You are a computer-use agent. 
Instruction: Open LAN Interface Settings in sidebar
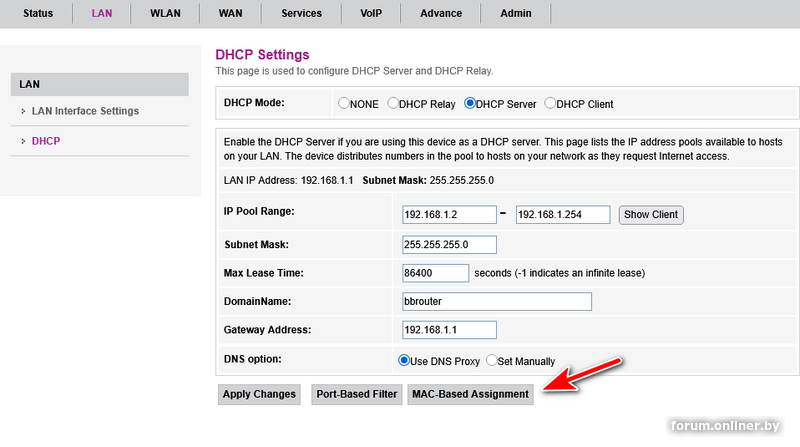tap(85, 111)
